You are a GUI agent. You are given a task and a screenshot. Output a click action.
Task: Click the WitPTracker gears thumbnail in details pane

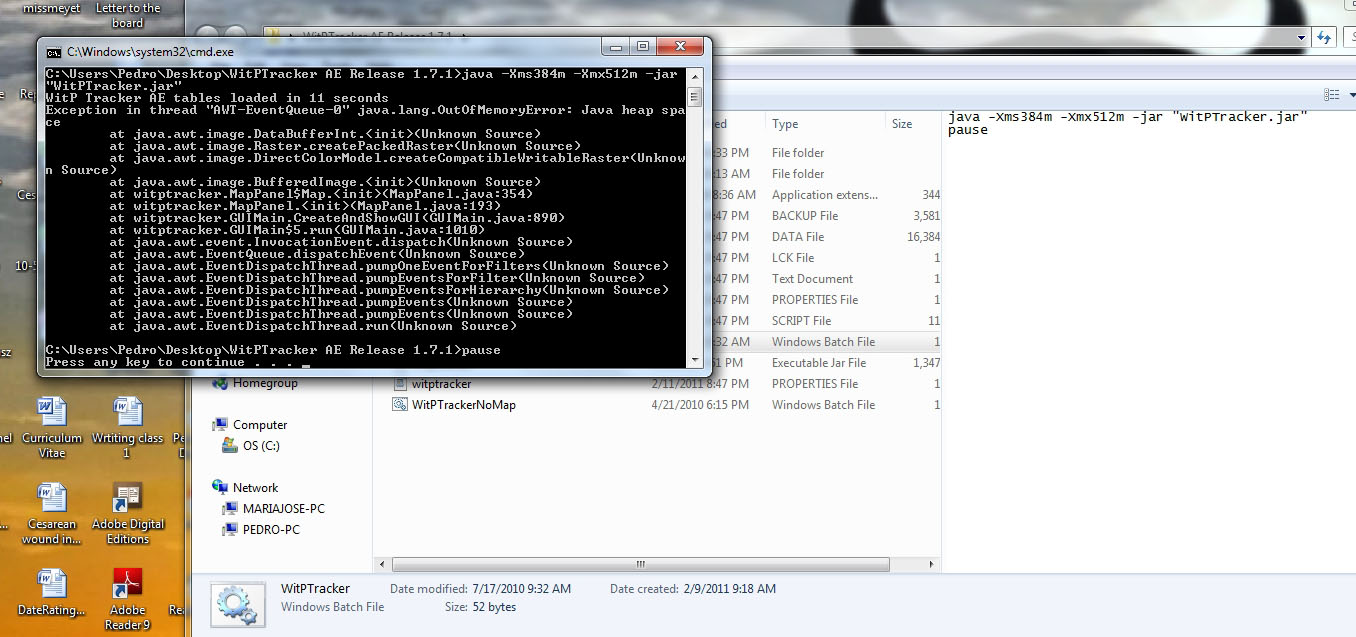coord(238,605)
